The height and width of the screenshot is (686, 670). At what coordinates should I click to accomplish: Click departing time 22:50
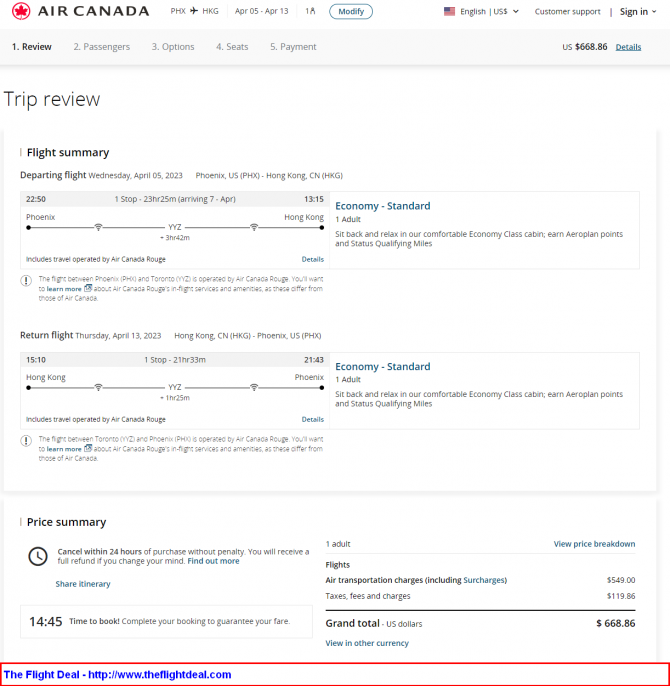tap(35, 199)
